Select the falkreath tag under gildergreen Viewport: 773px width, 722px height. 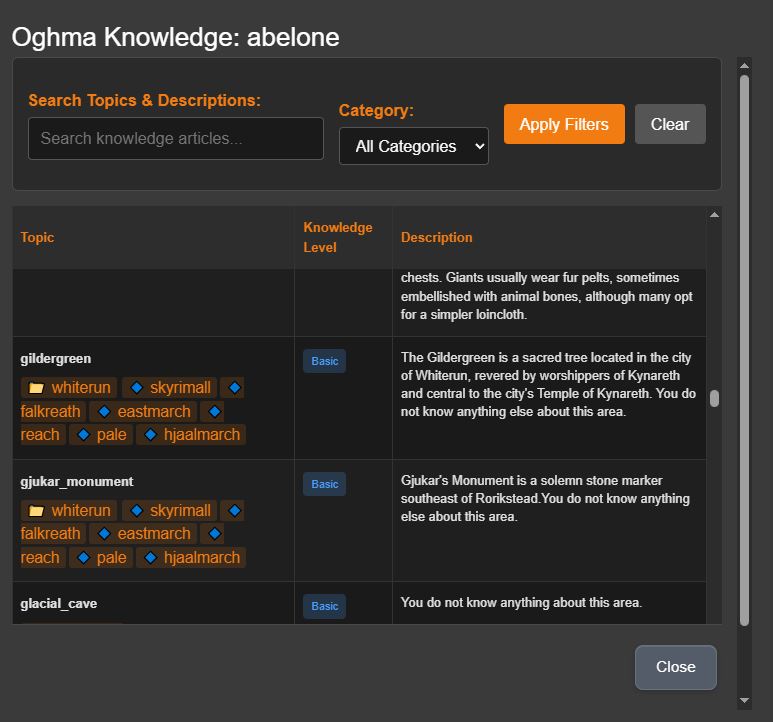click(51, 411)
